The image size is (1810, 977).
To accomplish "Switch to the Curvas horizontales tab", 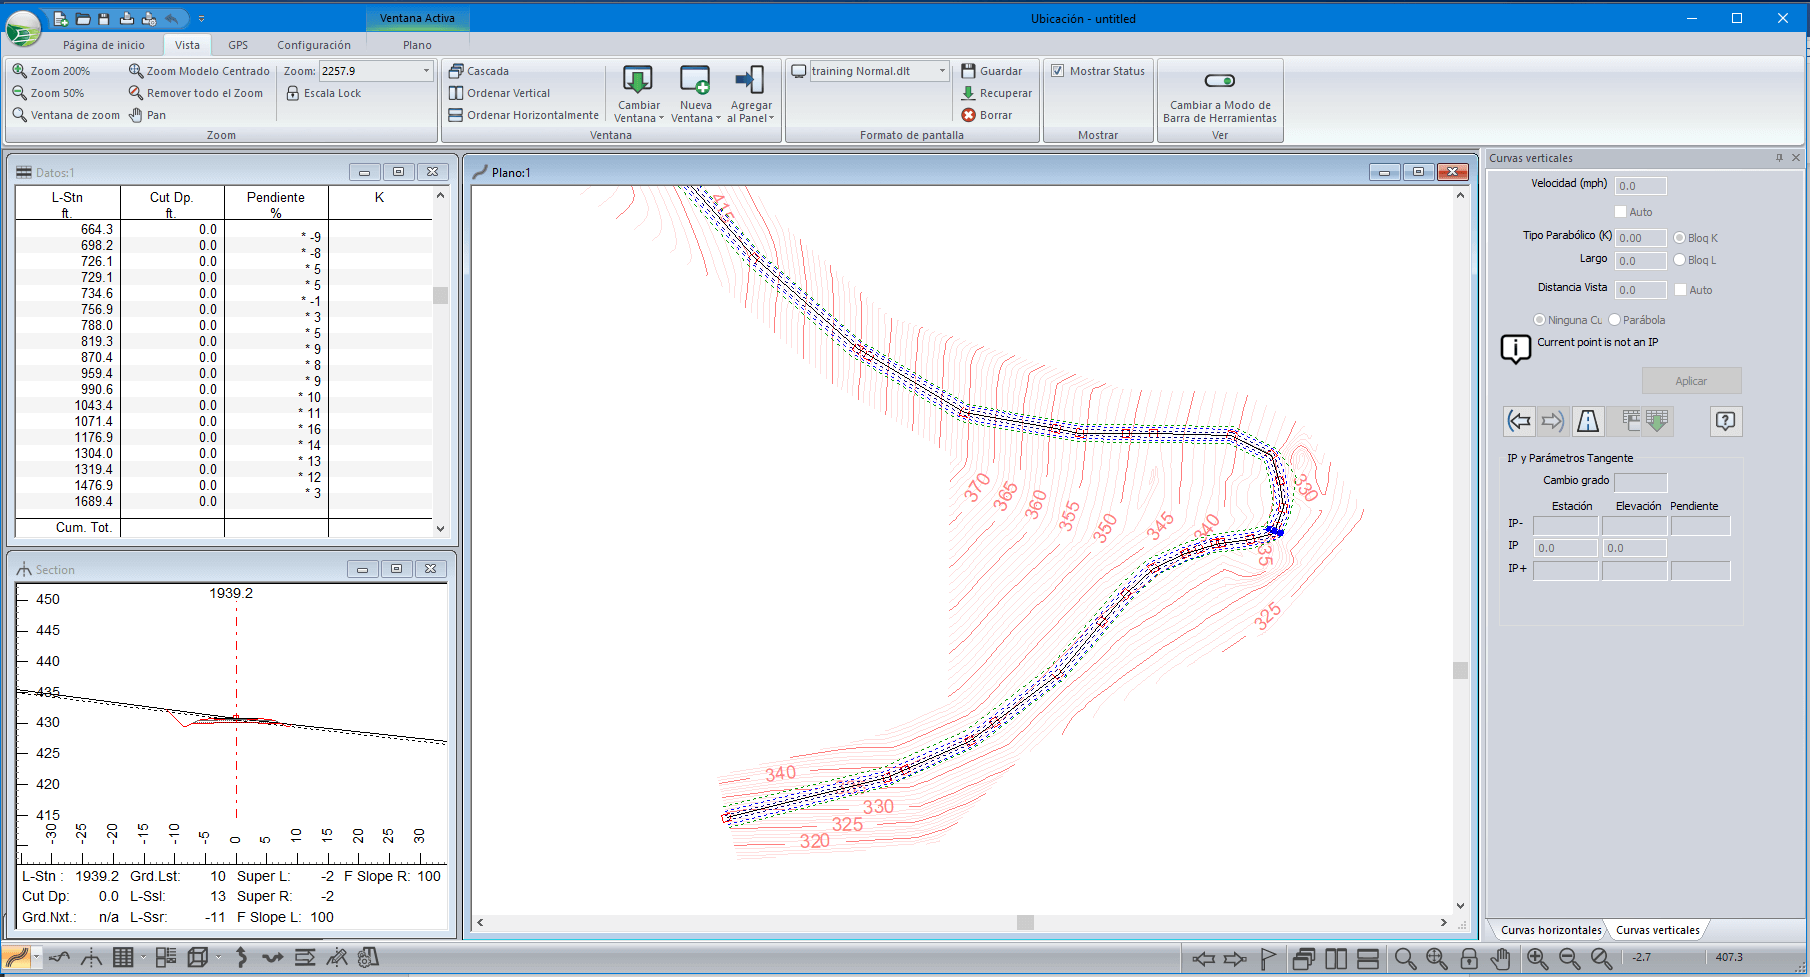I will click(1550, 930).
